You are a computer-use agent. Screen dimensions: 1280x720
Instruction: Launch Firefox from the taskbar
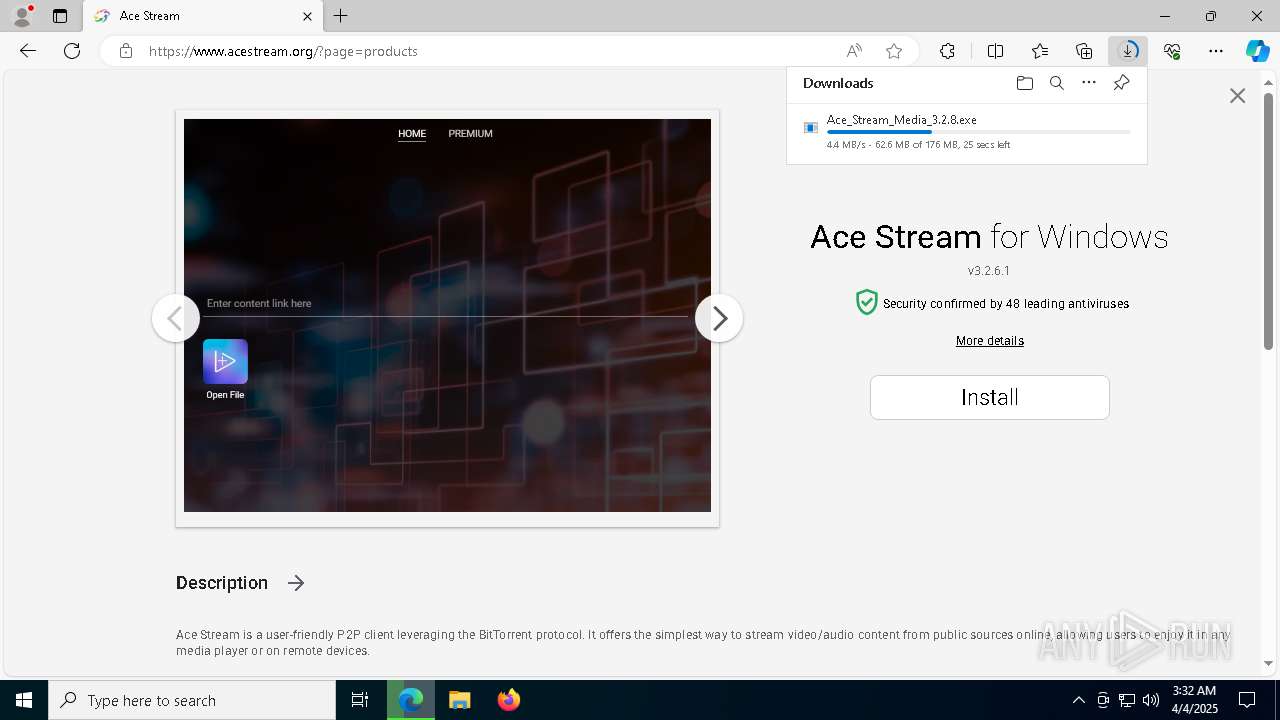pos(508,700)
